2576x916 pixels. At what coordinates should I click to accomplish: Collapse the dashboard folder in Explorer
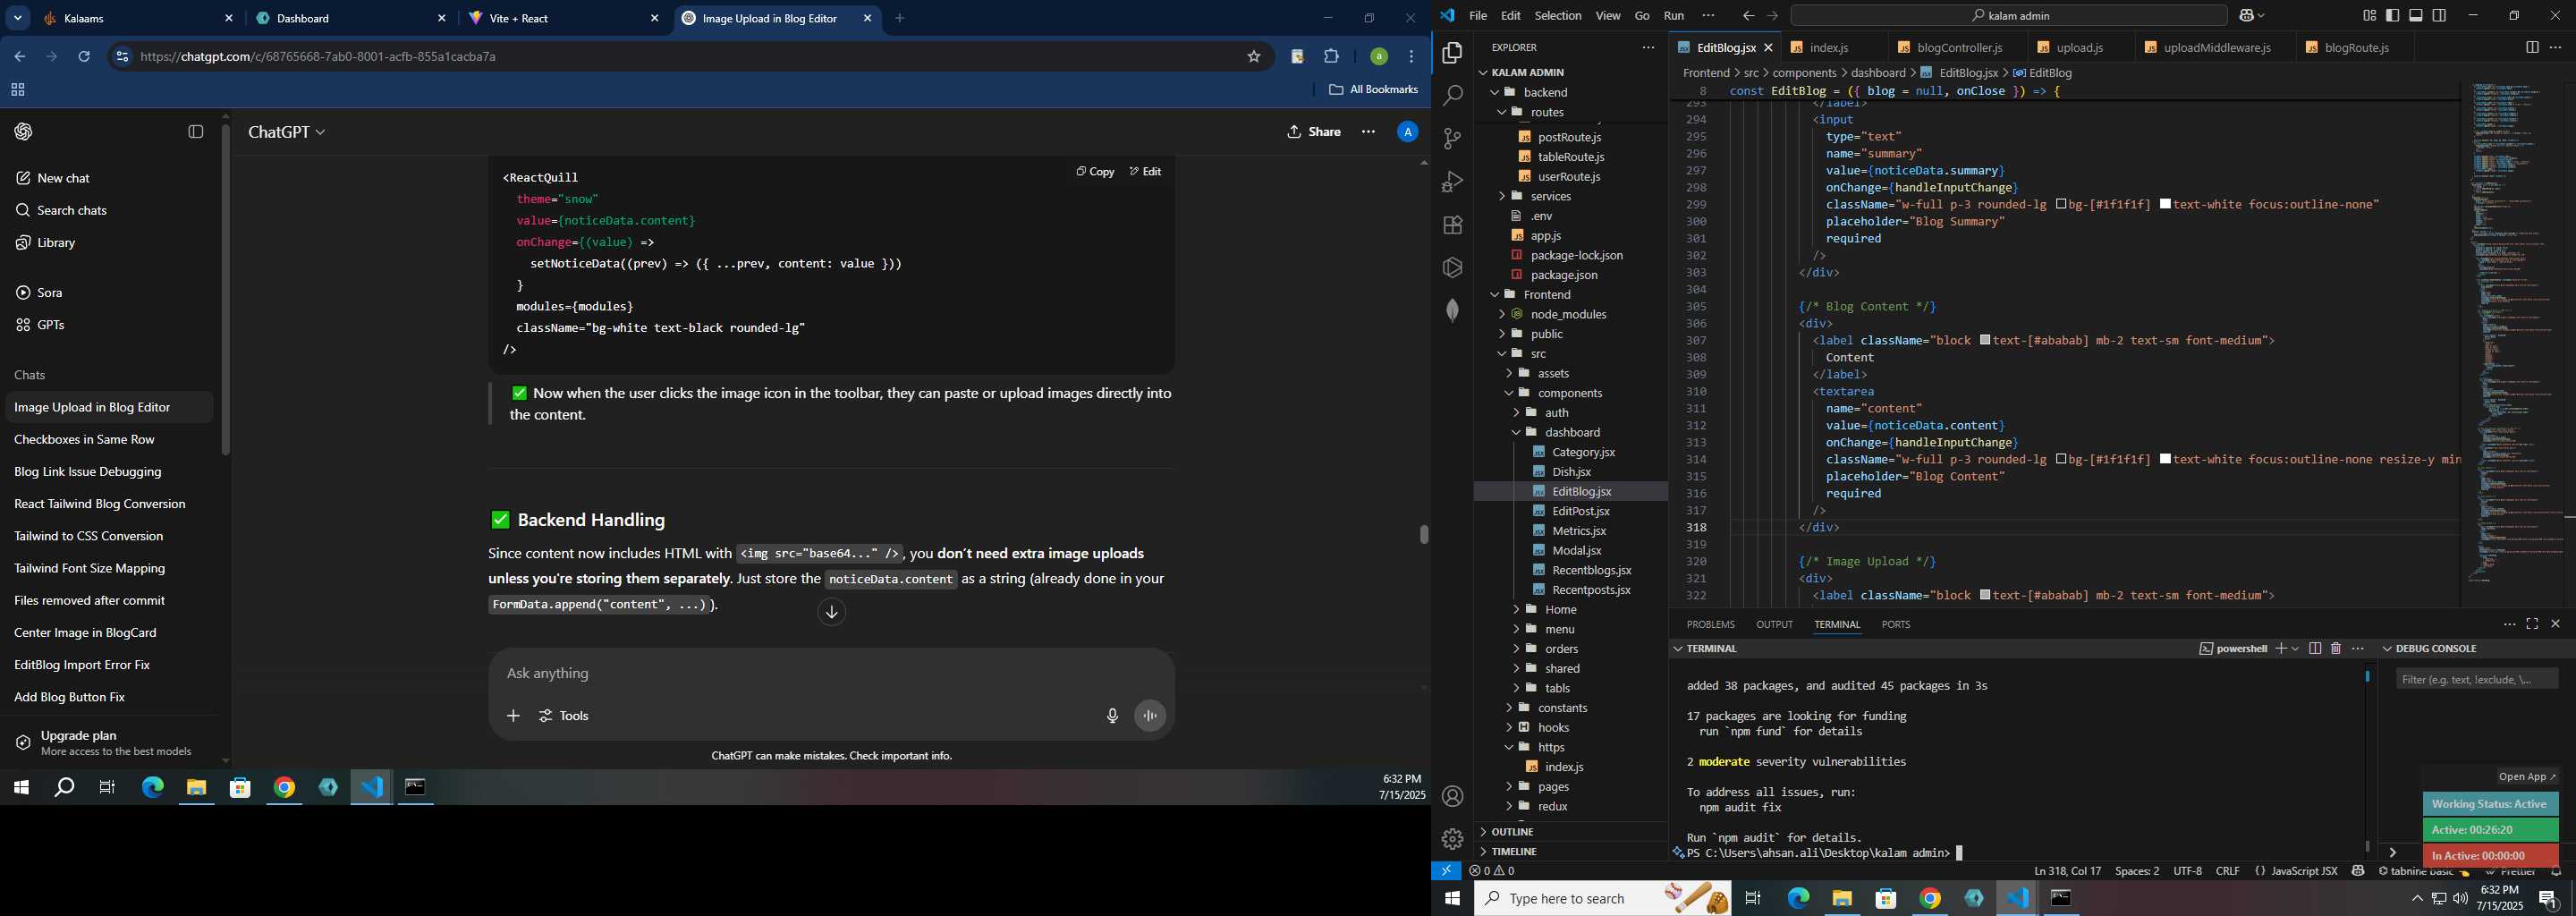(x=1516, y=432)
